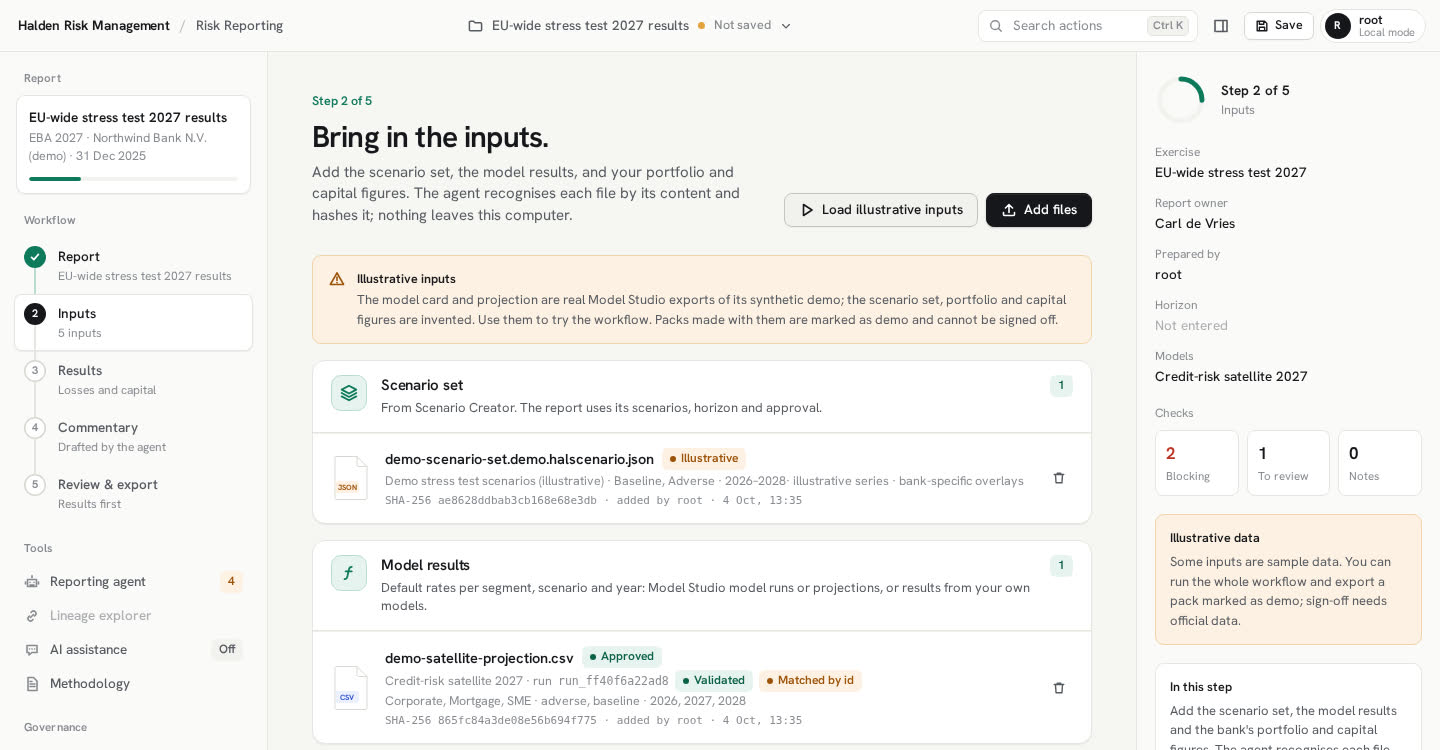The image size is (1440, 750).
Task: Click the Methodology book icon
Action: click(32, 683)
